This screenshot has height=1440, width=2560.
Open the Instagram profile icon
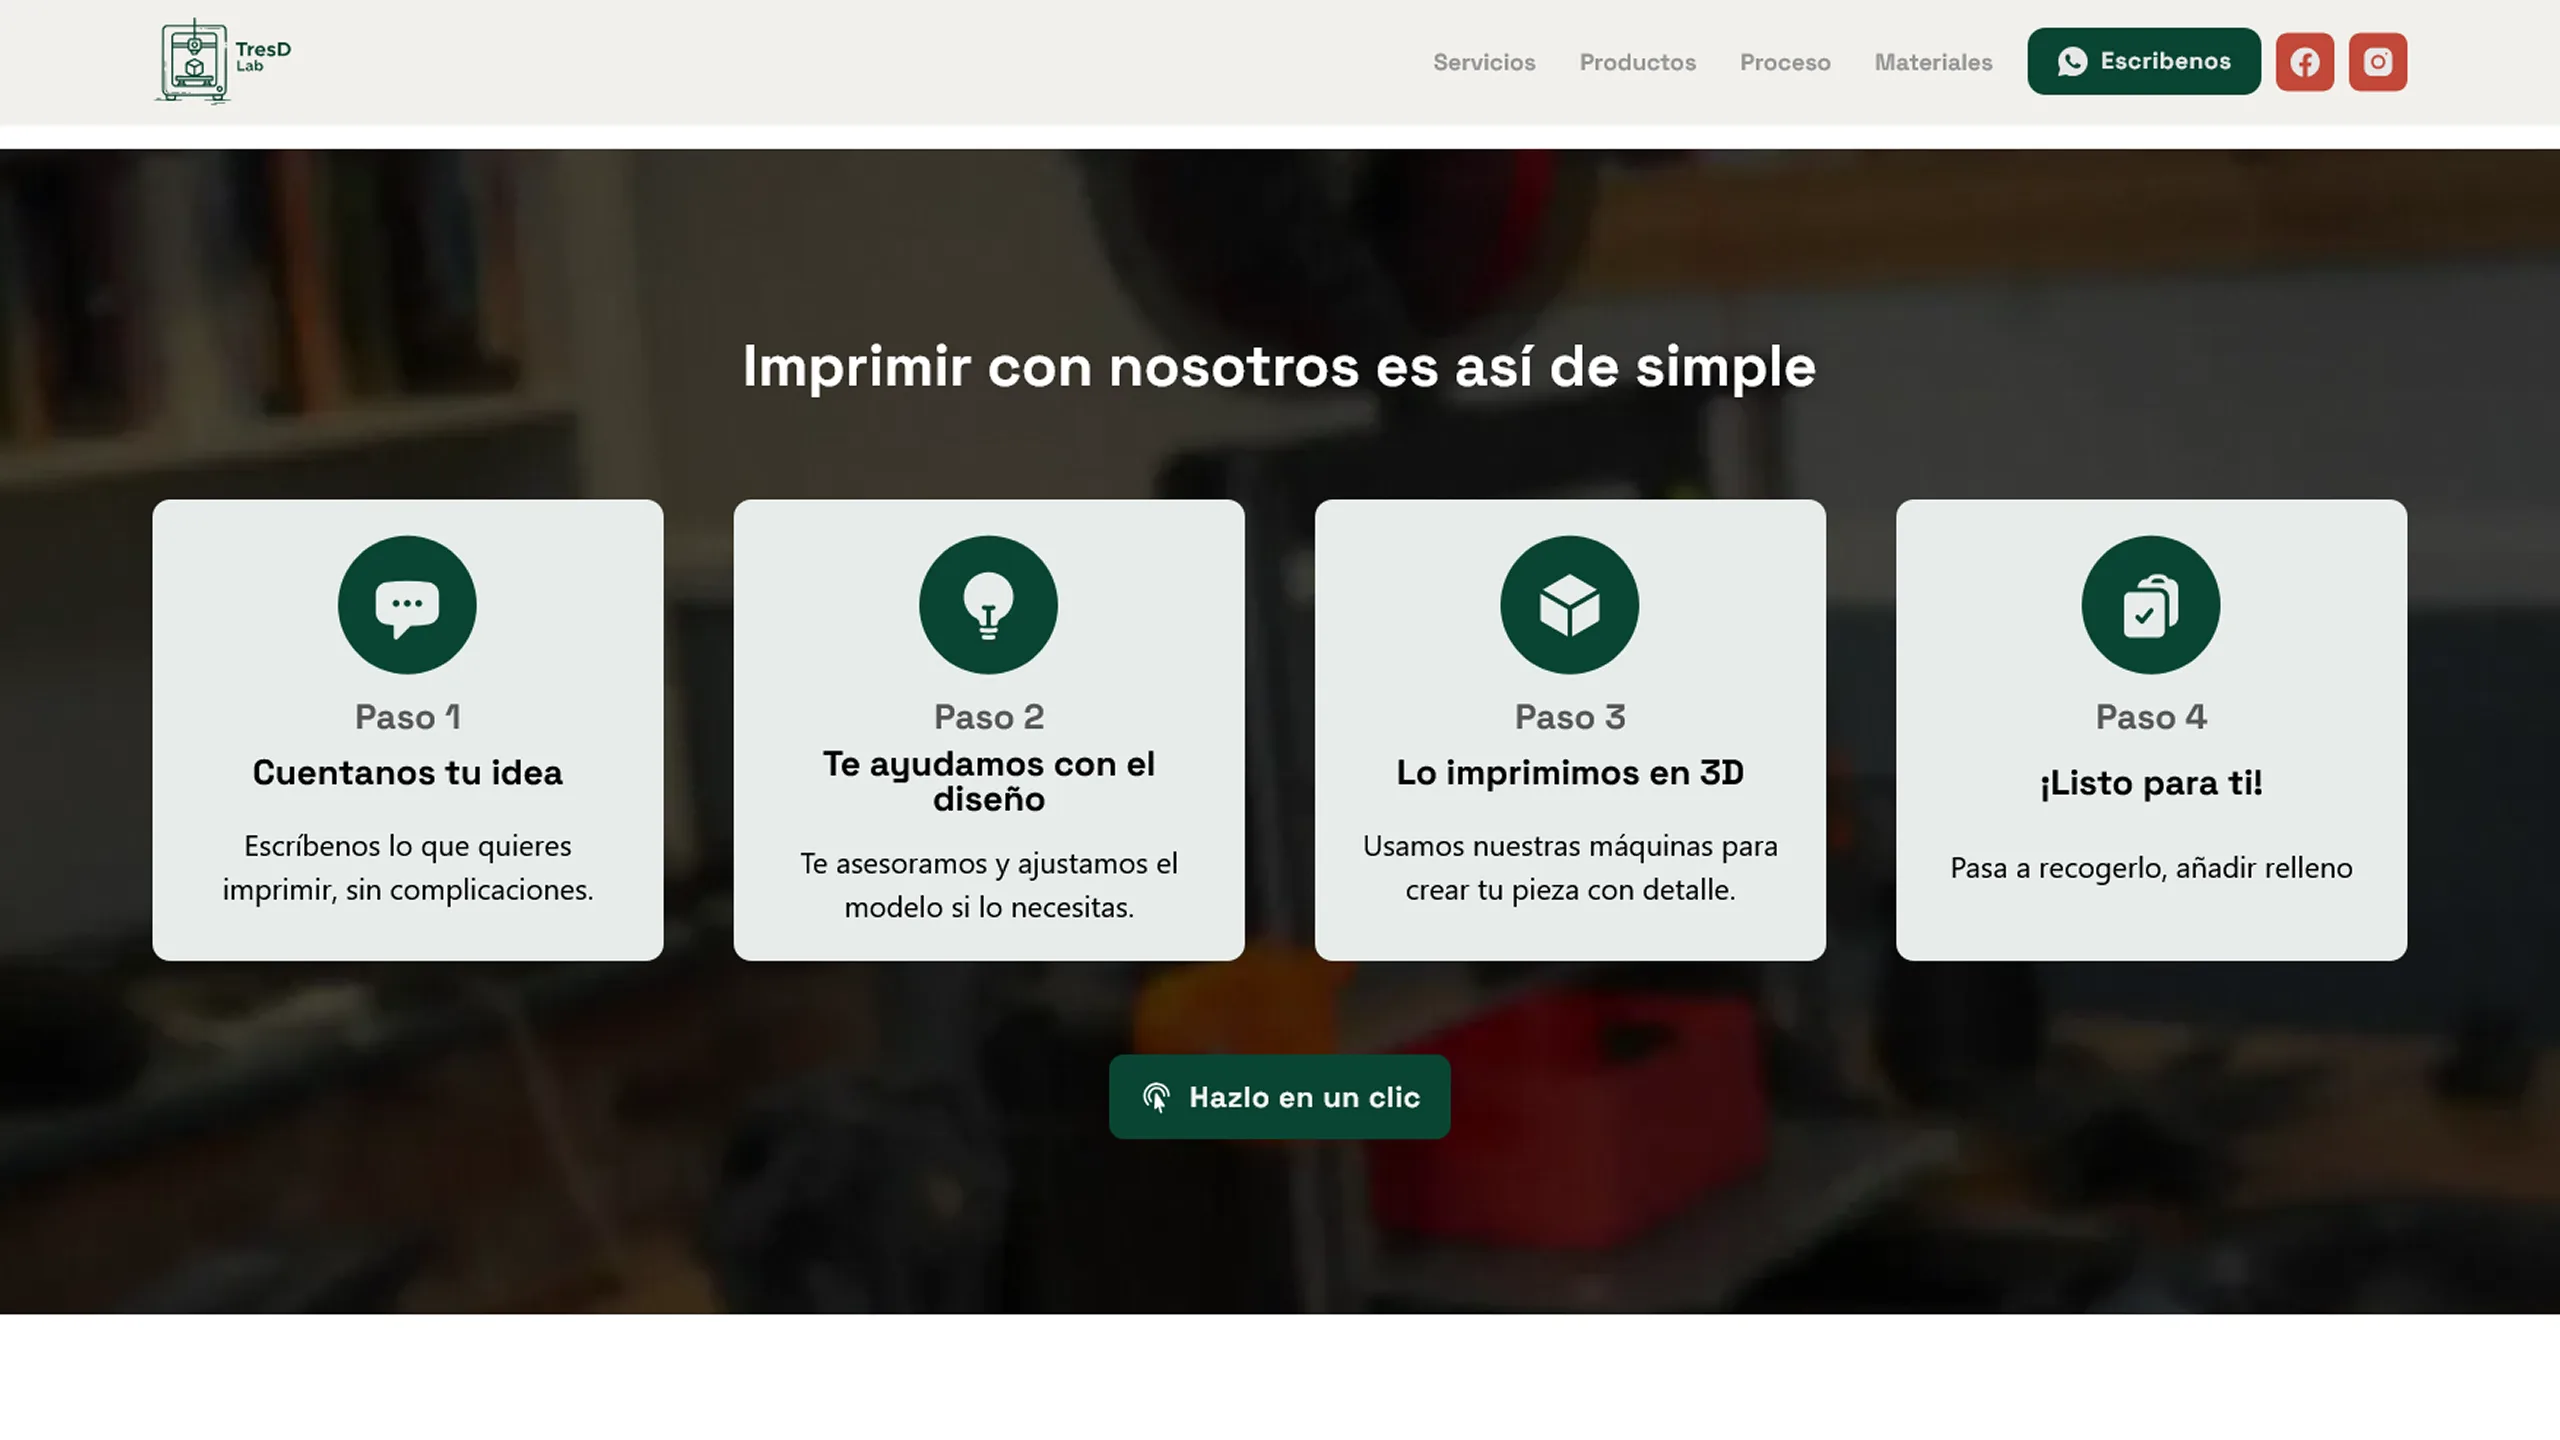click(2378, 62)
